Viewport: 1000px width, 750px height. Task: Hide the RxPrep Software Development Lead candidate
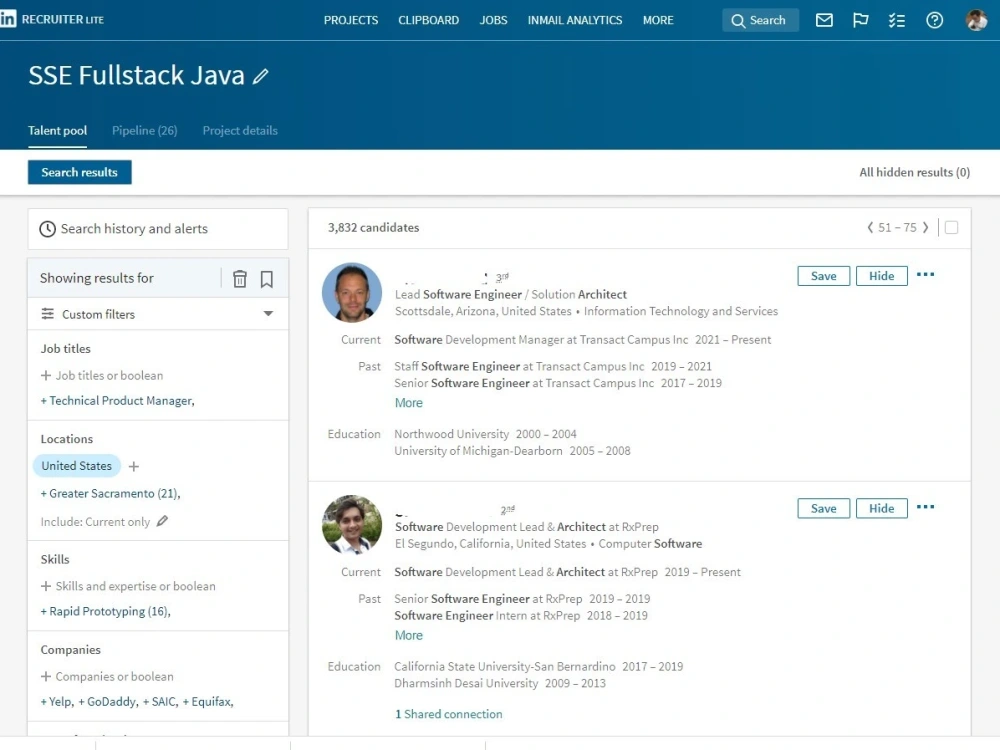click(x=881, y=508)
